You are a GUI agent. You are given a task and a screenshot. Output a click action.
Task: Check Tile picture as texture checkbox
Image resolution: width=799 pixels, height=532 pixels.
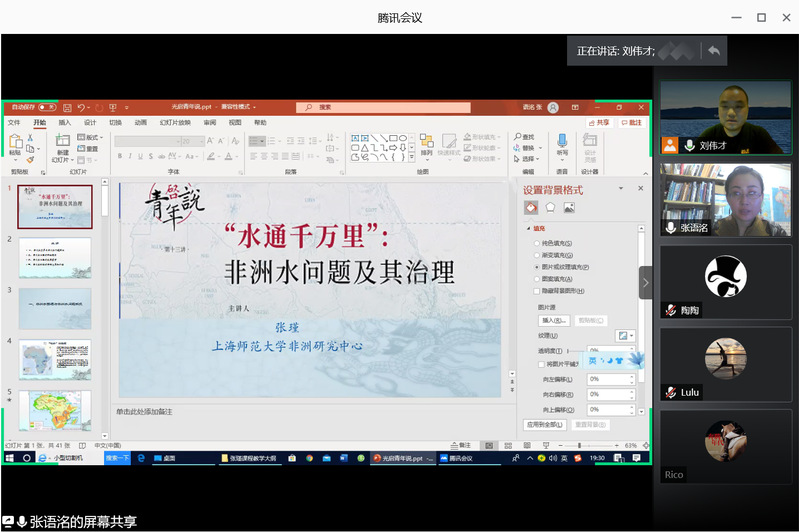click(x=541, y=364)
